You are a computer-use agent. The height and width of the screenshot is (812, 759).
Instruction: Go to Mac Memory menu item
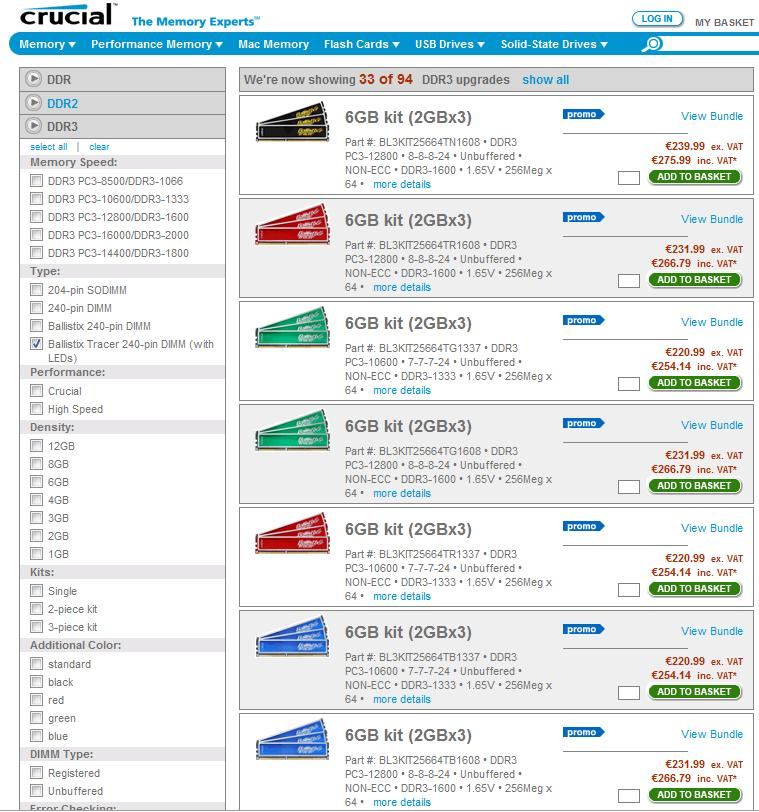[273, 44]
